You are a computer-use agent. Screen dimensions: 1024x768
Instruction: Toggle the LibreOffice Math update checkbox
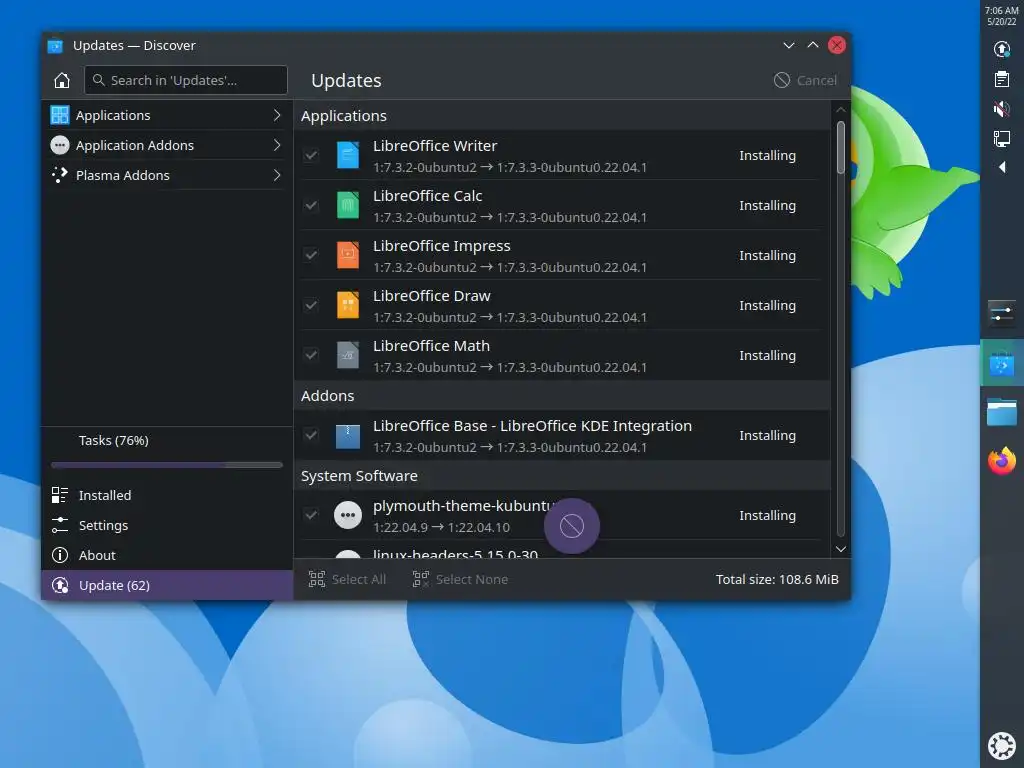click(311, 355)
